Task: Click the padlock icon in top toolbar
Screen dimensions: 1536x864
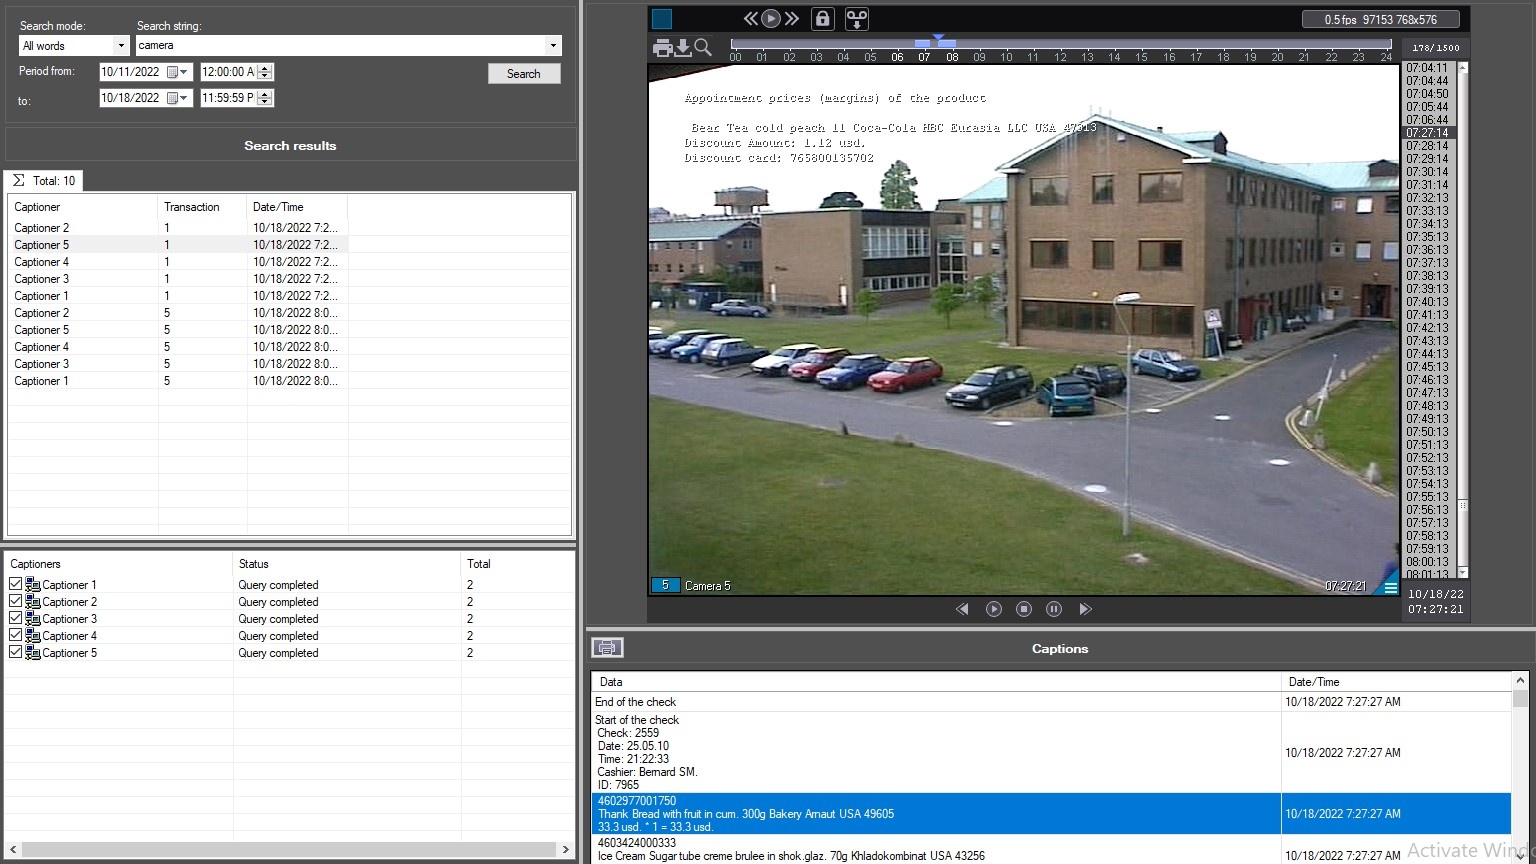Action: click(822, 18)
